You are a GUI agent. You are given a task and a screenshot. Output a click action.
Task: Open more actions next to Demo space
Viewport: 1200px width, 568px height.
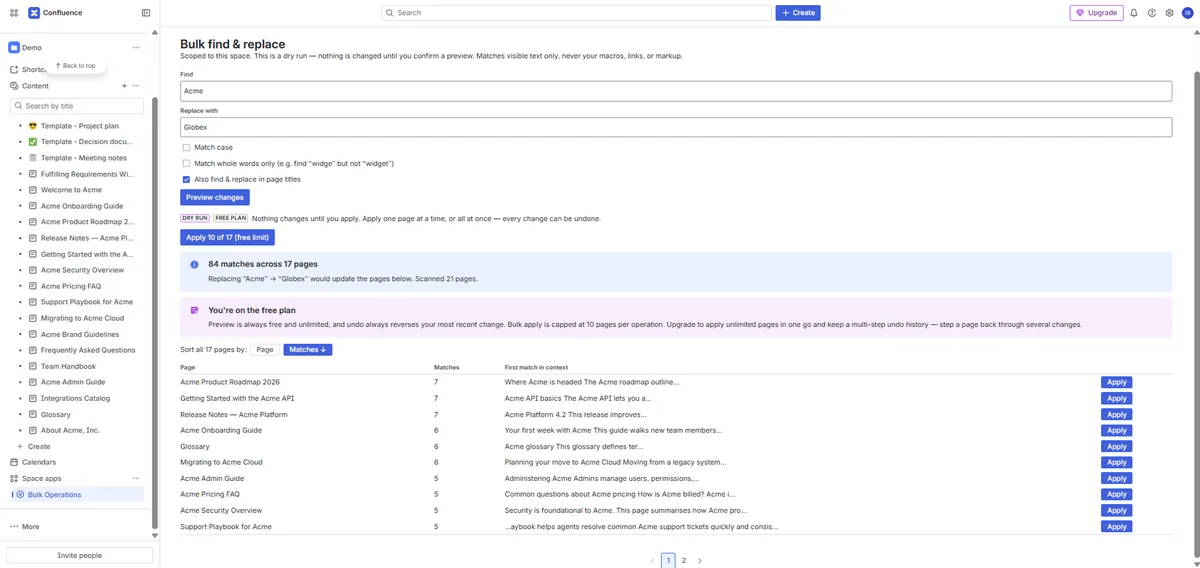(x=136, y=47)
